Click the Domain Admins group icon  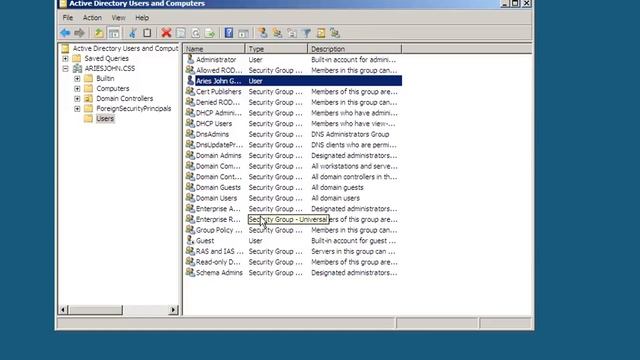(x=190, y=155)
